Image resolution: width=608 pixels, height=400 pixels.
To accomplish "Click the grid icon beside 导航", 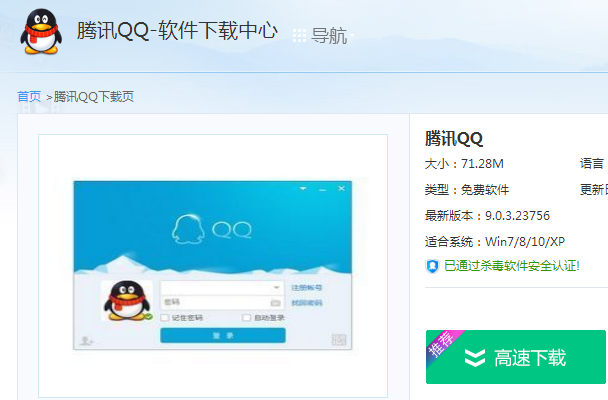I will tap(299, 36).
